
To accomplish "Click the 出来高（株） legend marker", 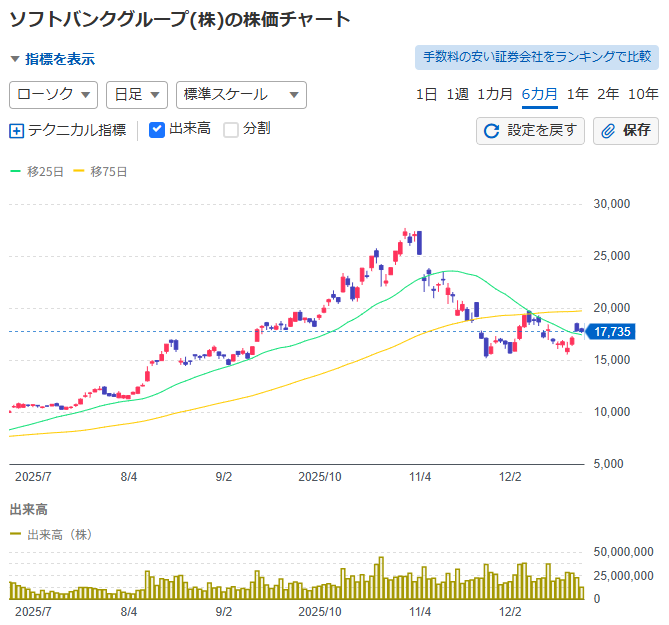I will [x=15, y=535].
